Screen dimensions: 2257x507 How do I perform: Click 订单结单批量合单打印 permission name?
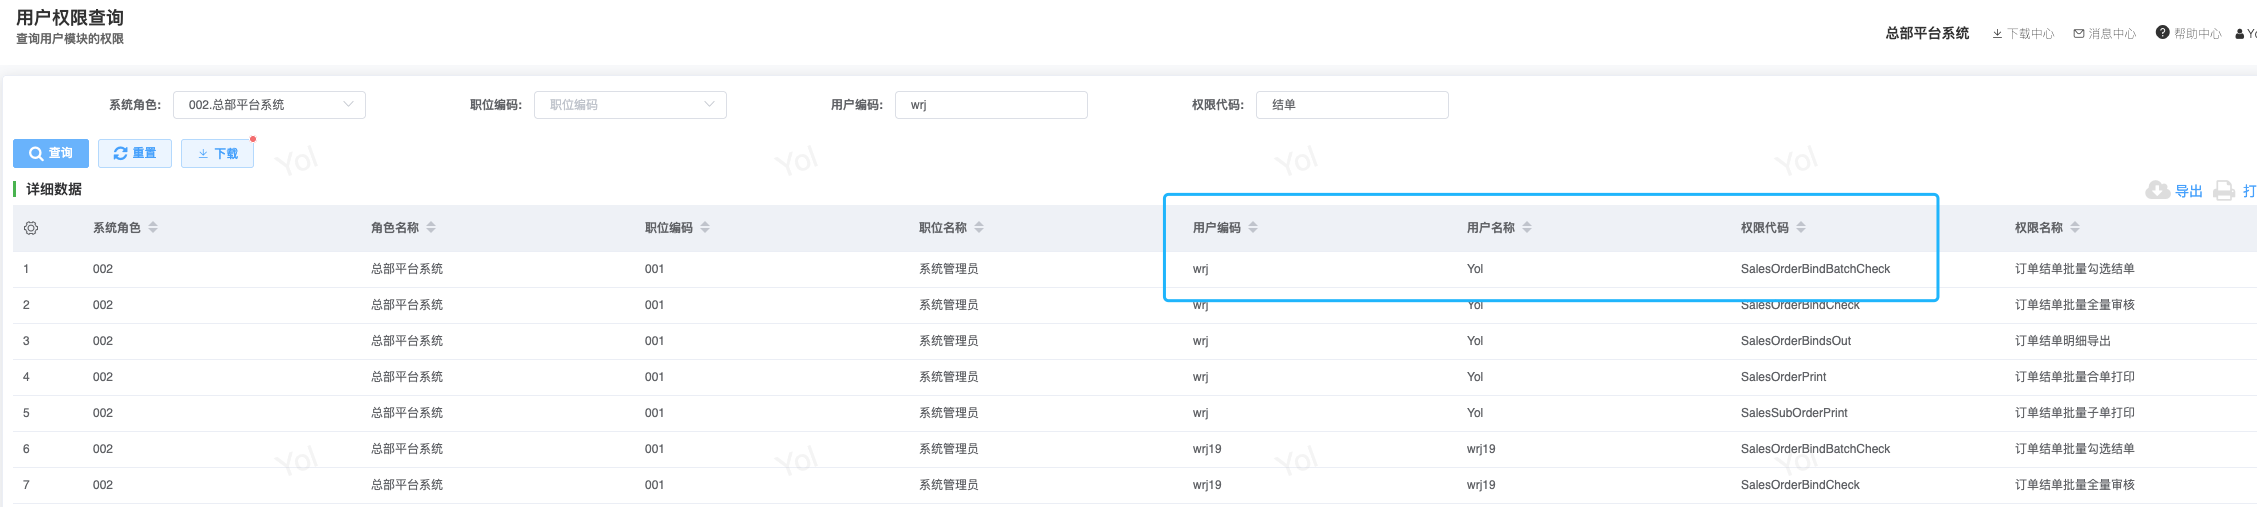tap(2074, 377)
